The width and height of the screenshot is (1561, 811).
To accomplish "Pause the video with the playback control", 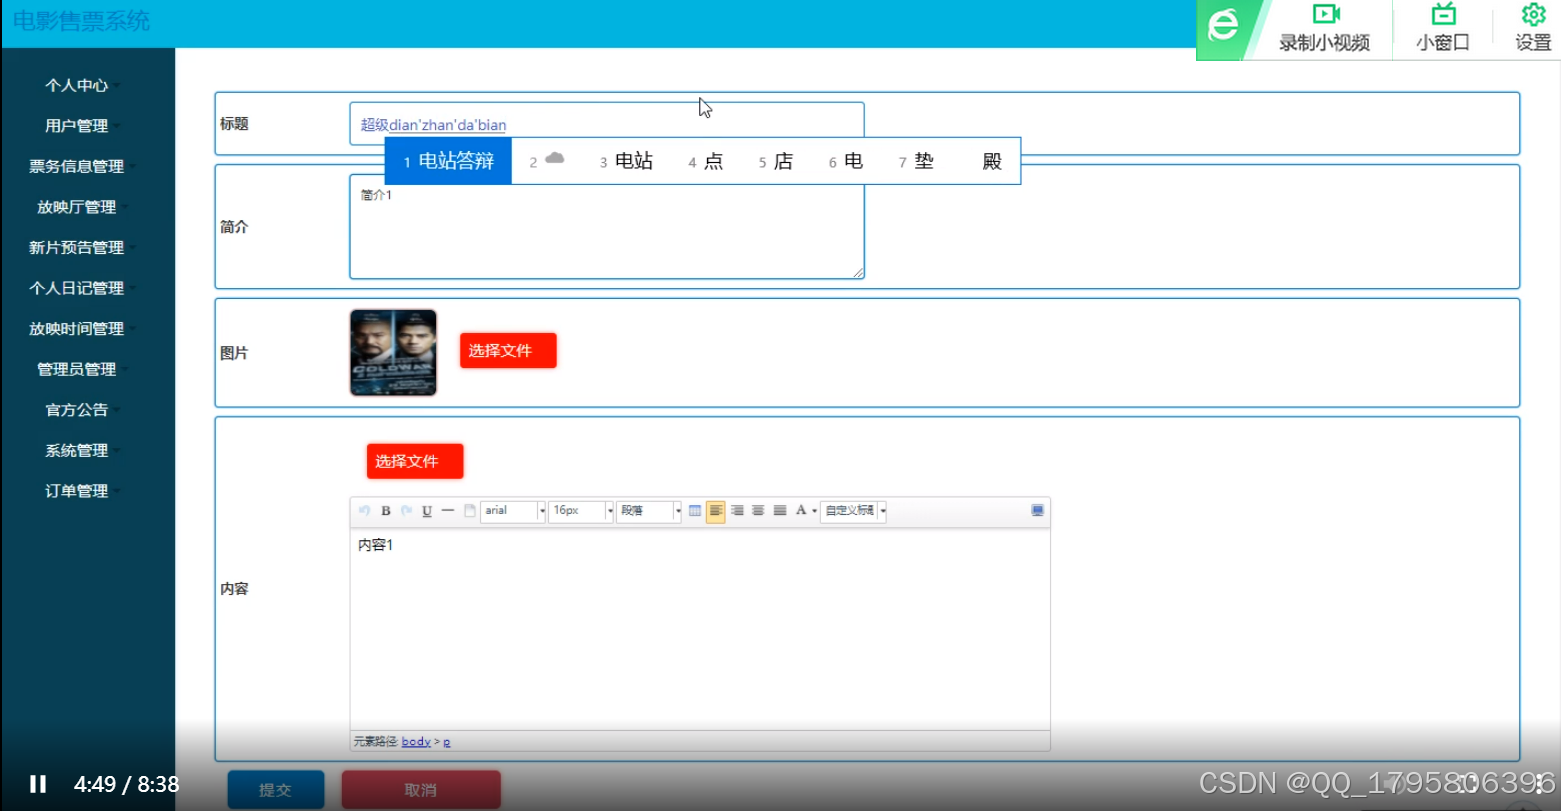I will pyautogui.click(x=39, y=783).
